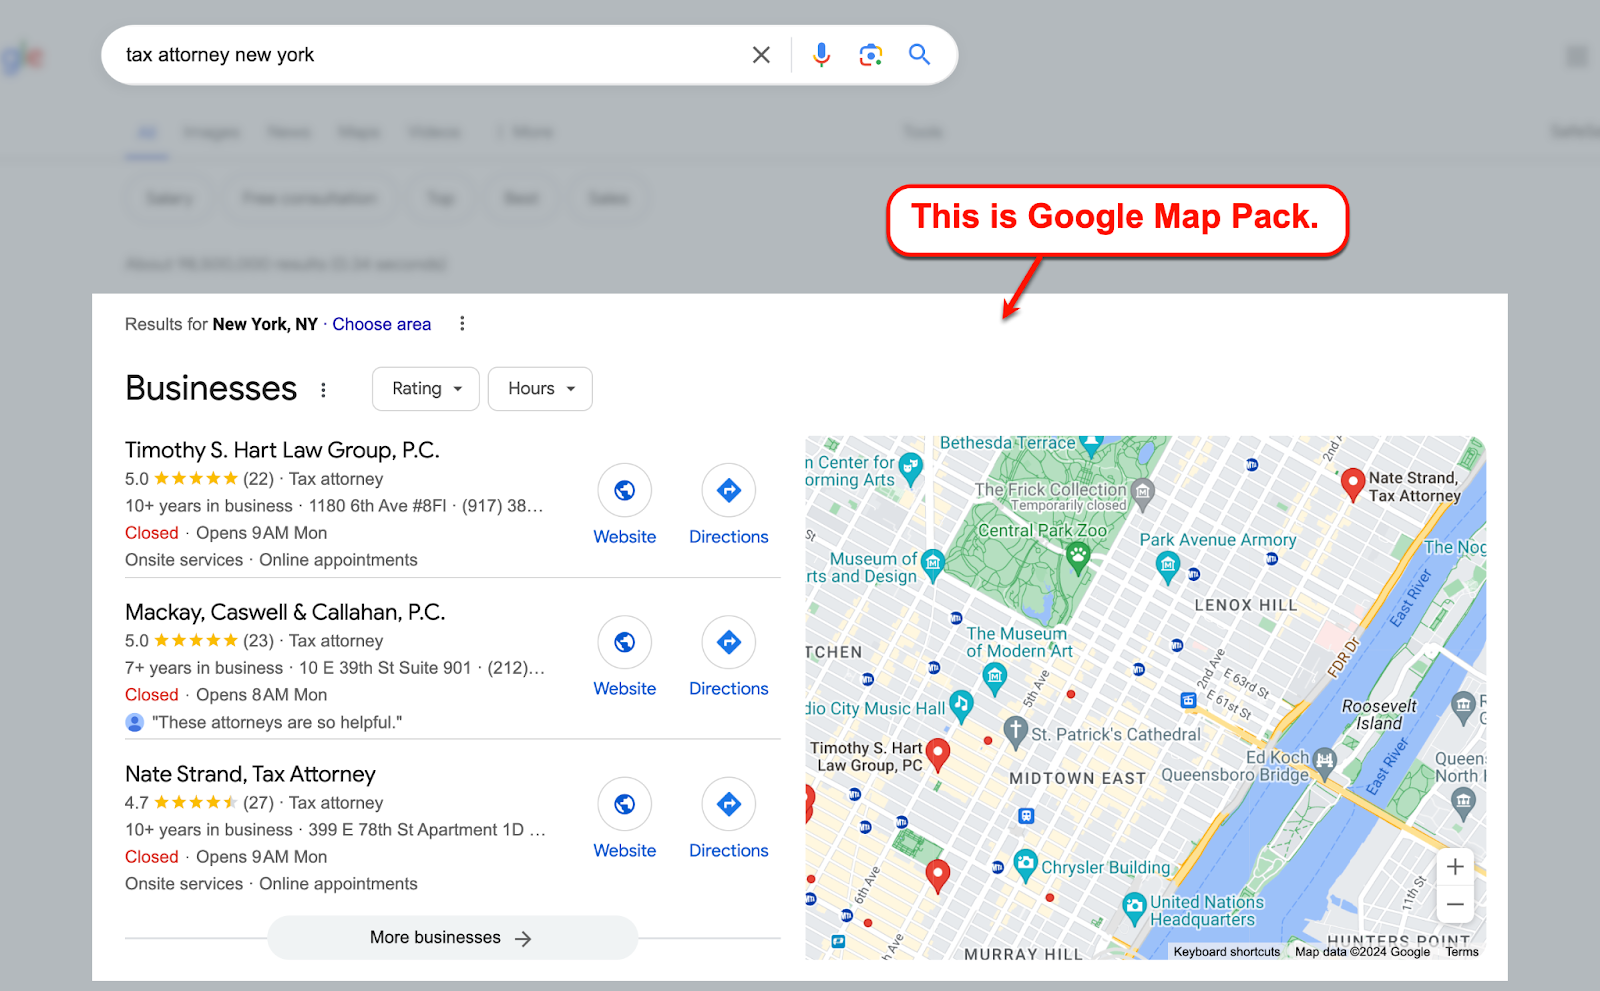This screenshot has width=1600, height=991.
Task: Click the More businesses button
Action: click(x=451, y=937)
